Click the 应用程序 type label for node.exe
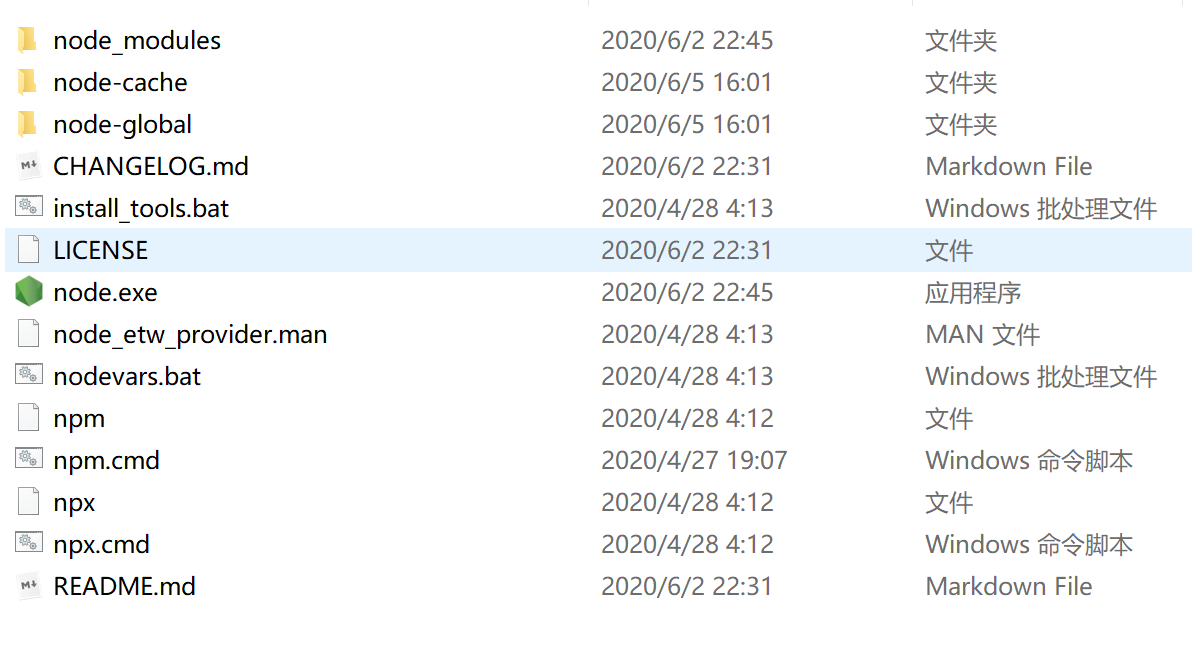Screen dimensions: 1192x646 click(x=972, y=292)
